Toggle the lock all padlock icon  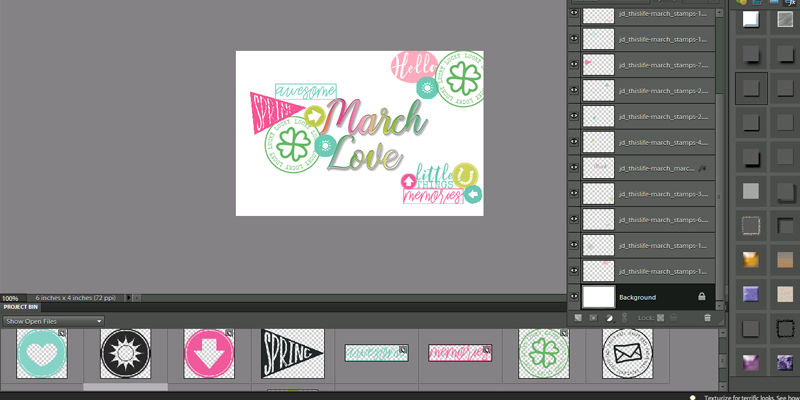pyautogui.click(x=673, y=317)
